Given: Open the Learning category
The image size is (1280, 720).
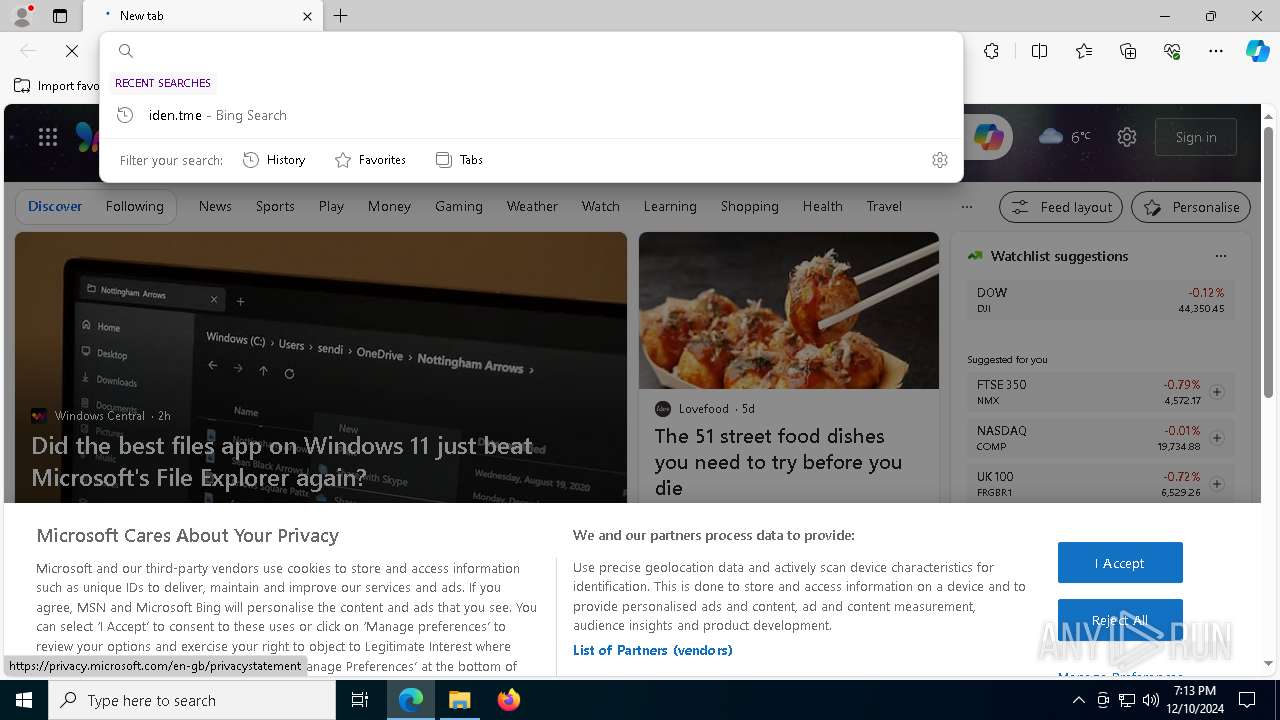Looking at the screenshot, I should click(x=670, y=206).
